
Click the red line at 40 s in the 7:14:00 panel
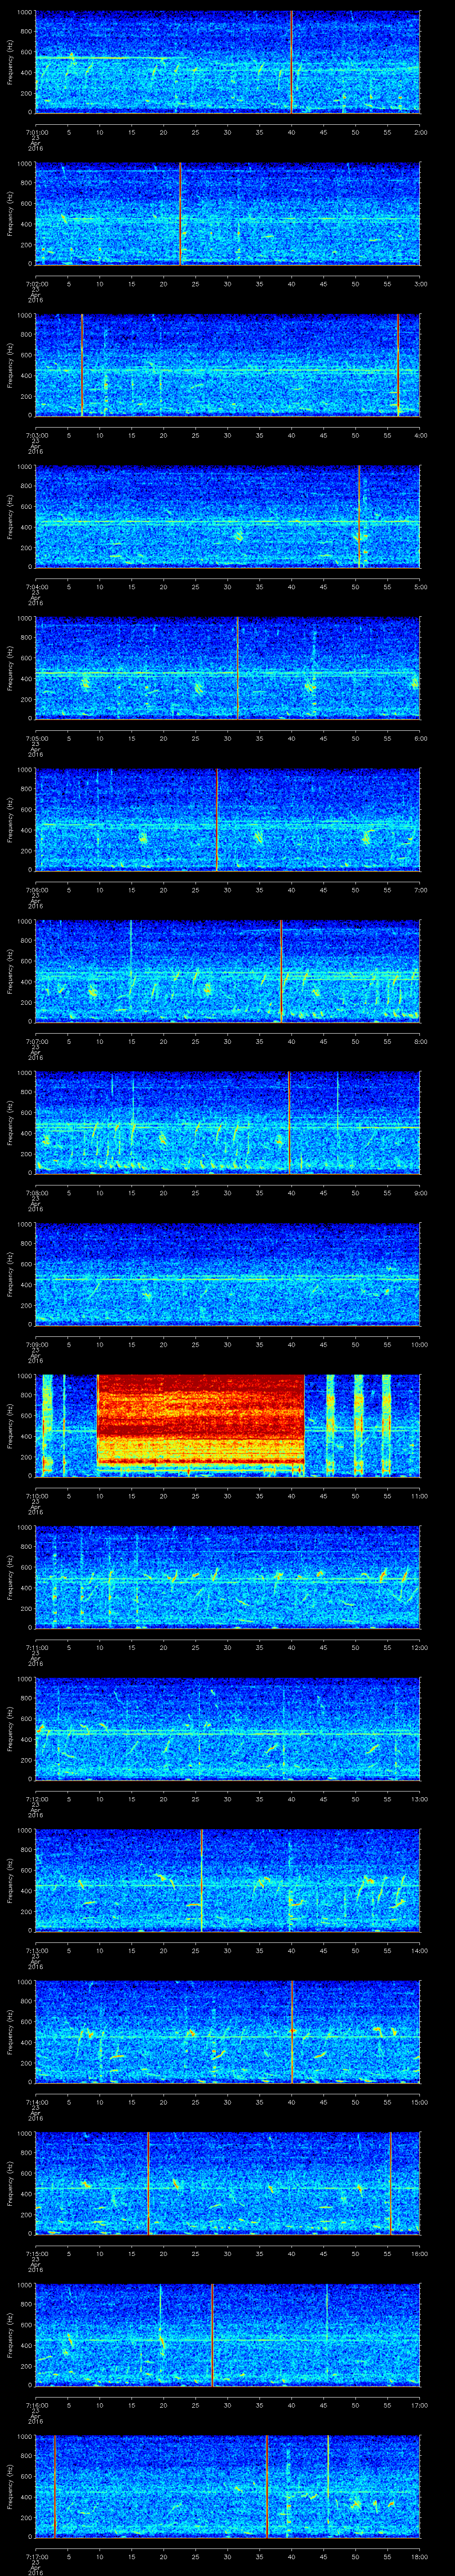[x=292, y=2032]
